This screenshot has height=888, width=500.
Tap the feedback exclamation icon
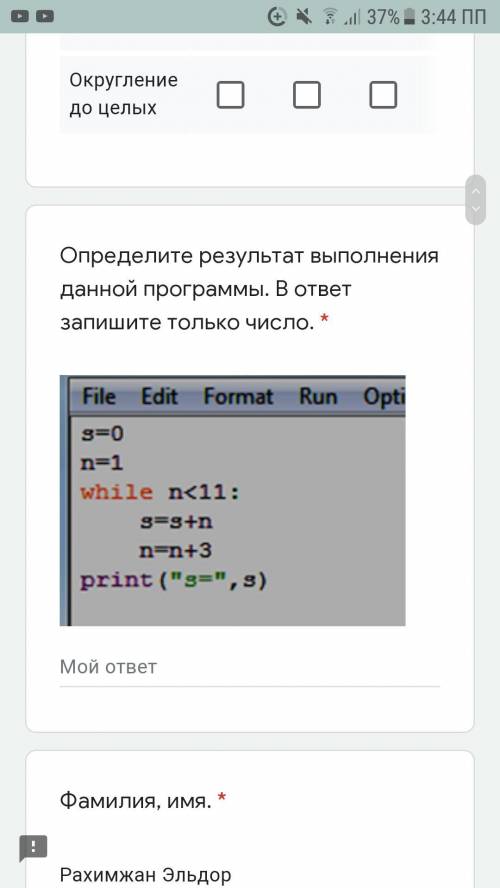pyautogui.click(x=33, y=848)
